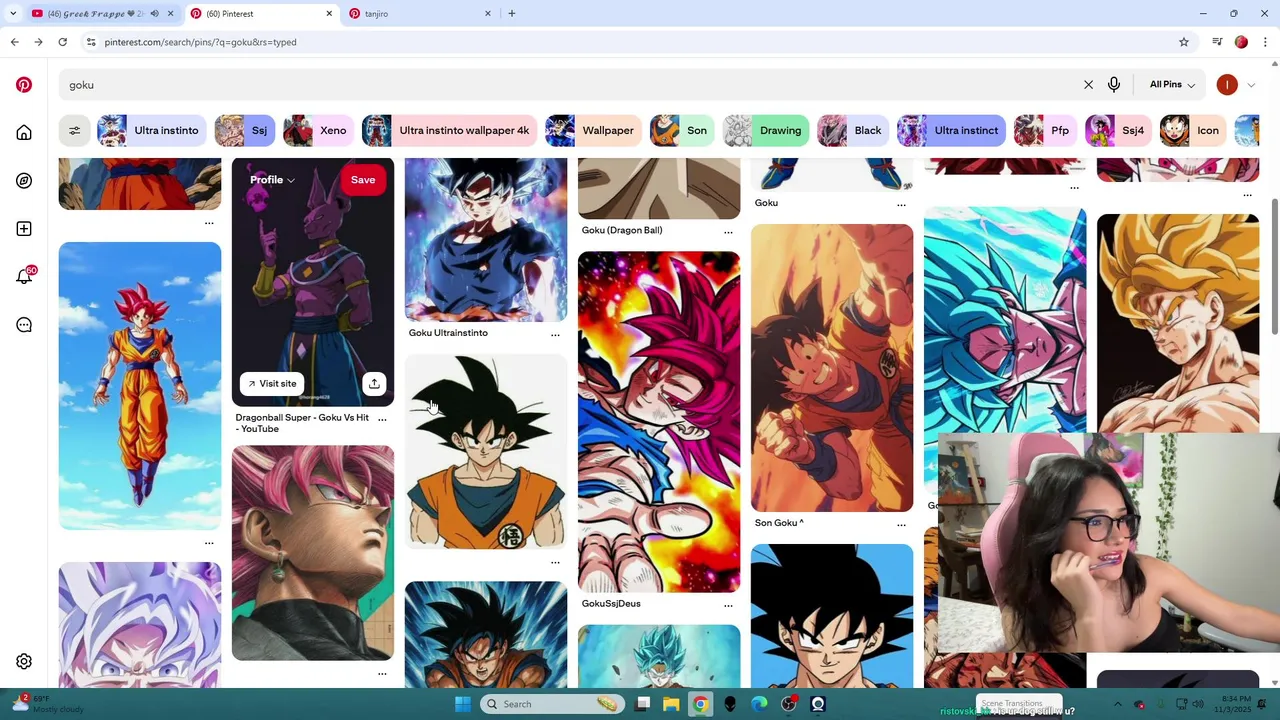Open a new browser tab

click(x=512, y=14)
